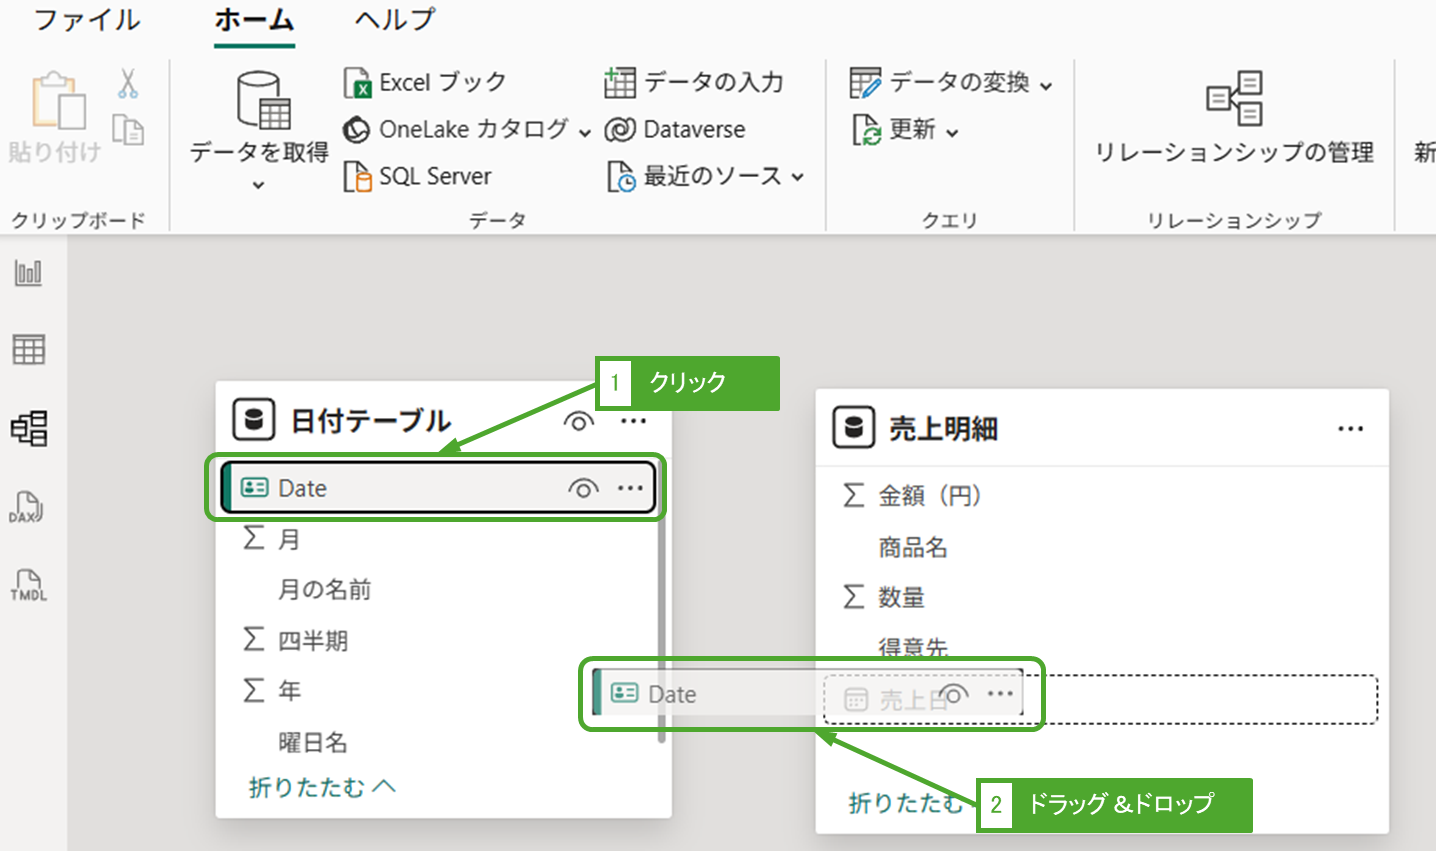Open TMDL view icon
Viewport: 1436px width, 851px height.
pyautogui.click(x=28, y=585)
